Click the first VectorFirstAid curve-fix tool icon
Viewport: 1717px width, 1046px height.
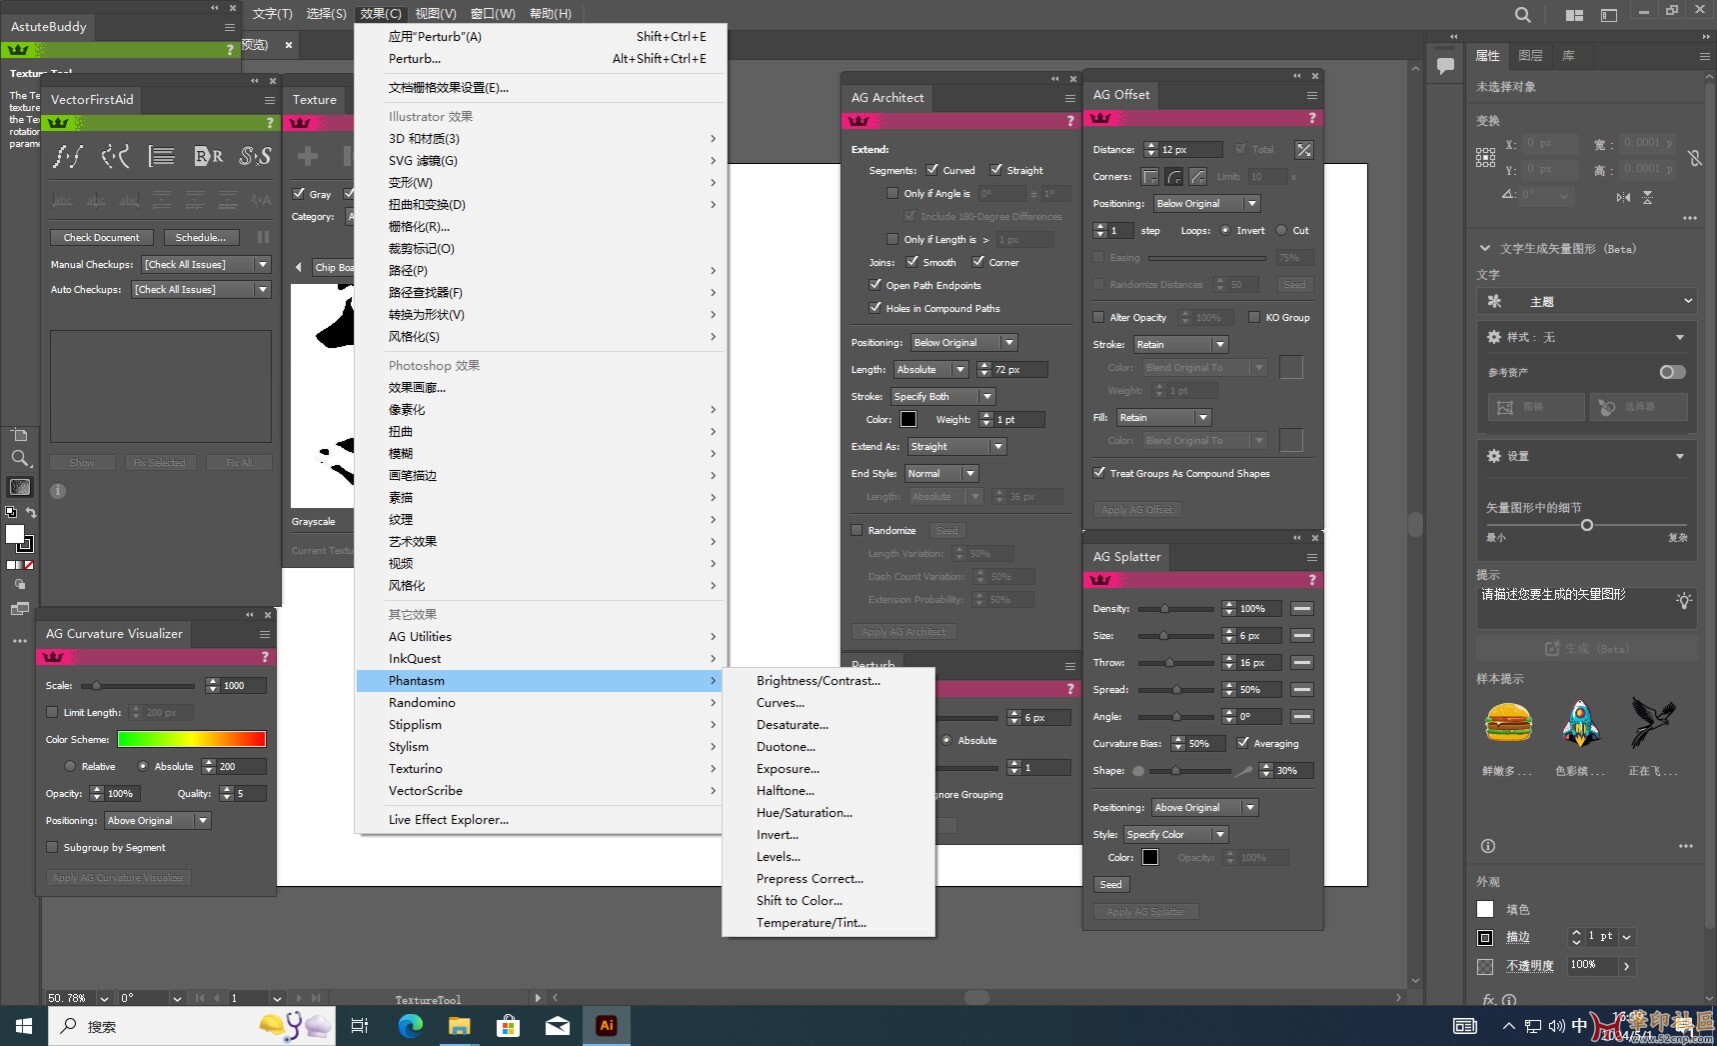[68, 156]
